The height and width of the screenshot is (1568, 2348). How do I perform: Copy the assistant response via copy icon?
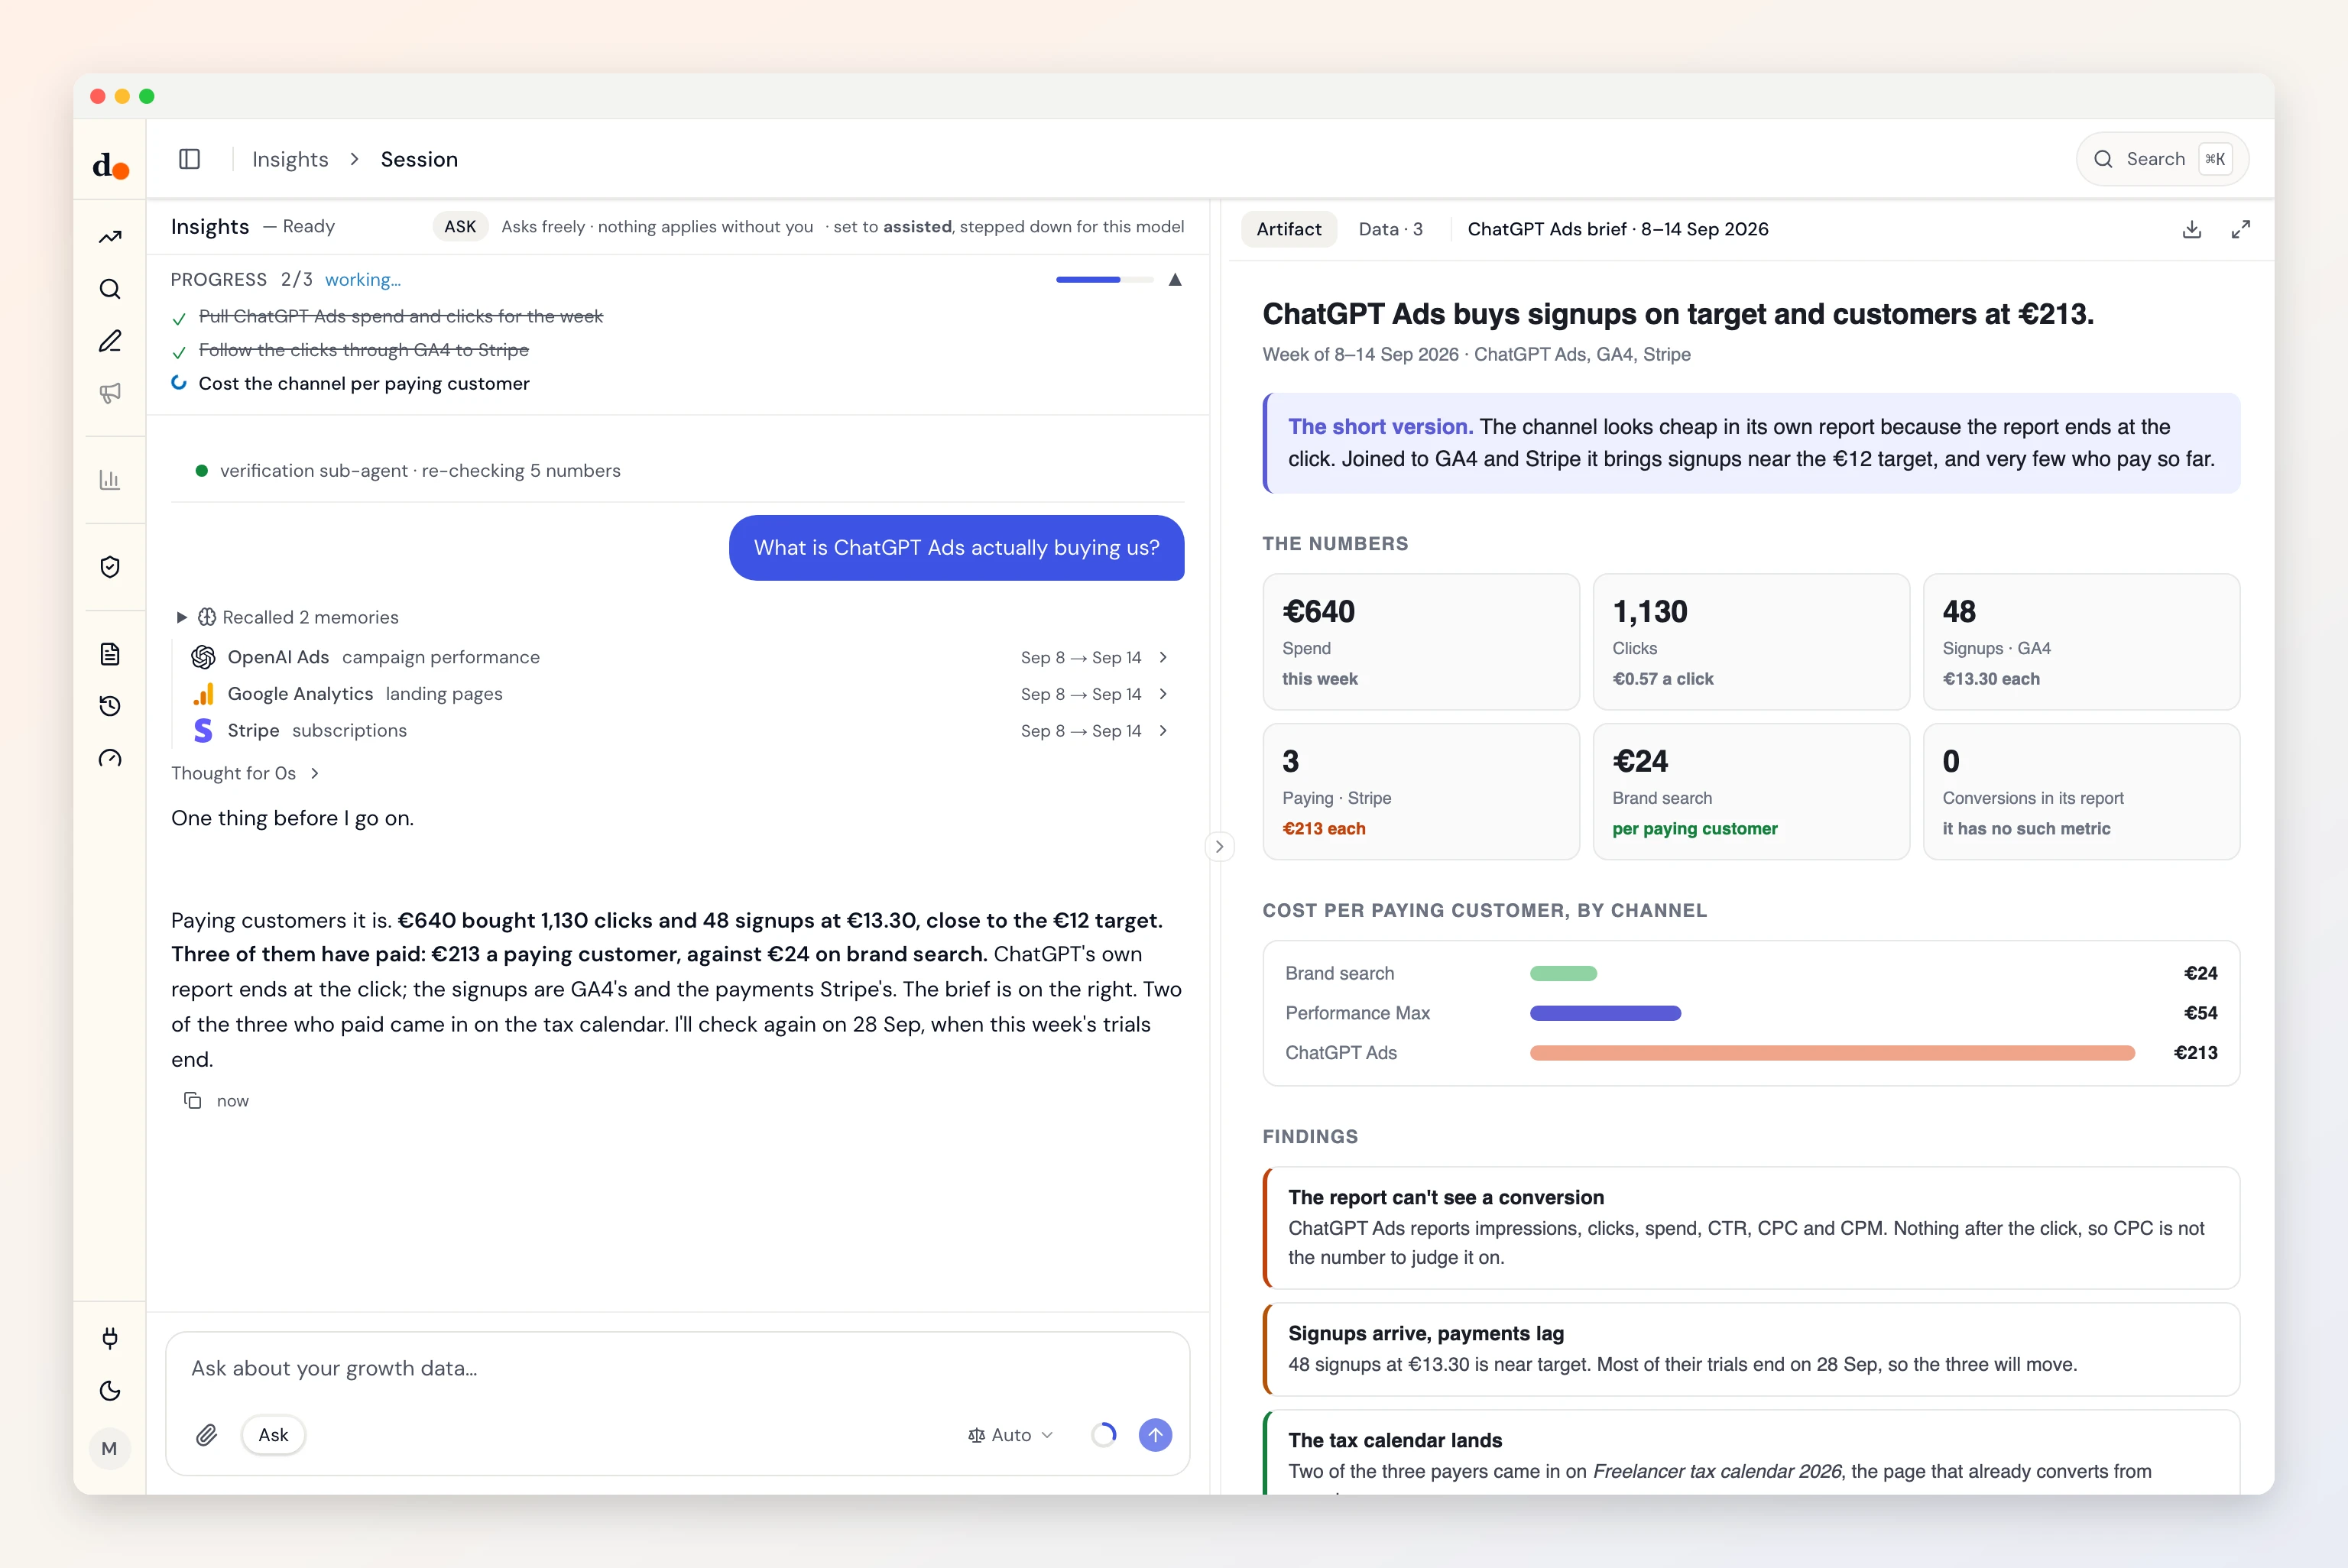pyautogui.click(x=193, y=1100)
